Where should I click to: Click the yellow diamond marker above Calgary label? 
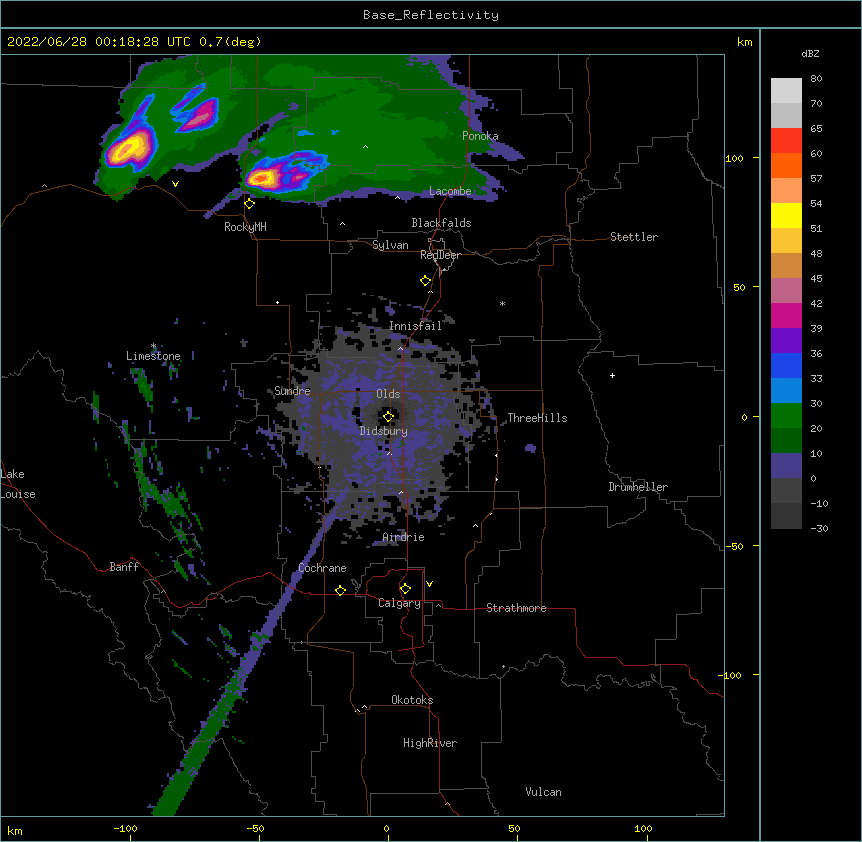(x=405, y=589)
